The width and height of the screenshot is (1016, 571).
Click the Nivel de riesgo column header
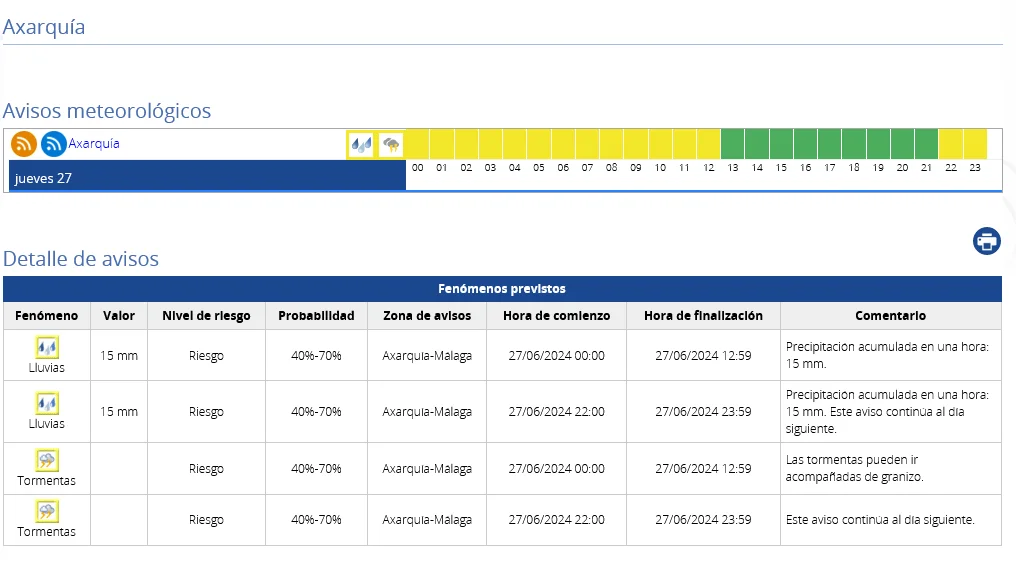point(206,316)
